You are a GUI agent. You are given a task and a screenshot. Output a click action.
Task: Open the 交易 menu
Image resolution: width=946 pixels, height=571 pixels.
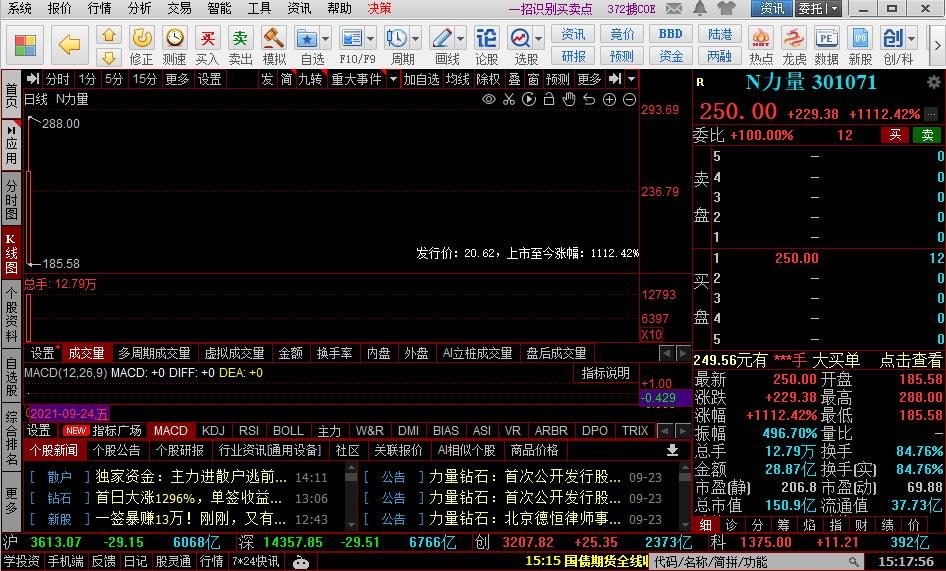[x=179, y=8]
